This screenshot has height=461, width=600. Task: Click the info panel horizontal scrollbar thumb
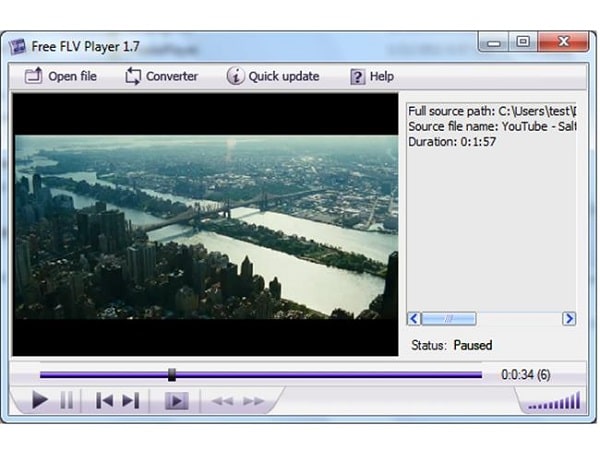448,319
